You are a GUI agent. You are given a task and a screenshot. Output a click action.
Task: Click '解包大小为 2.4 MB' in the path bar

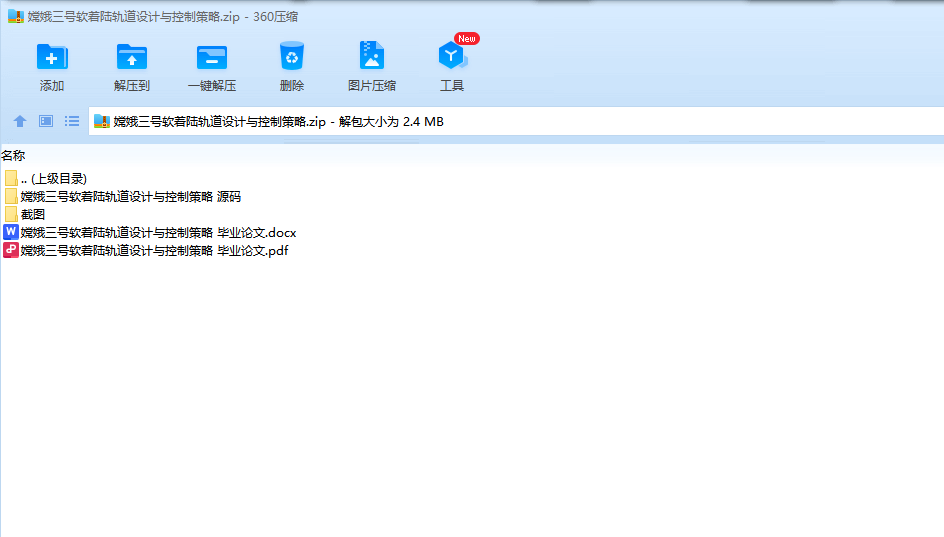click(391, 122)
